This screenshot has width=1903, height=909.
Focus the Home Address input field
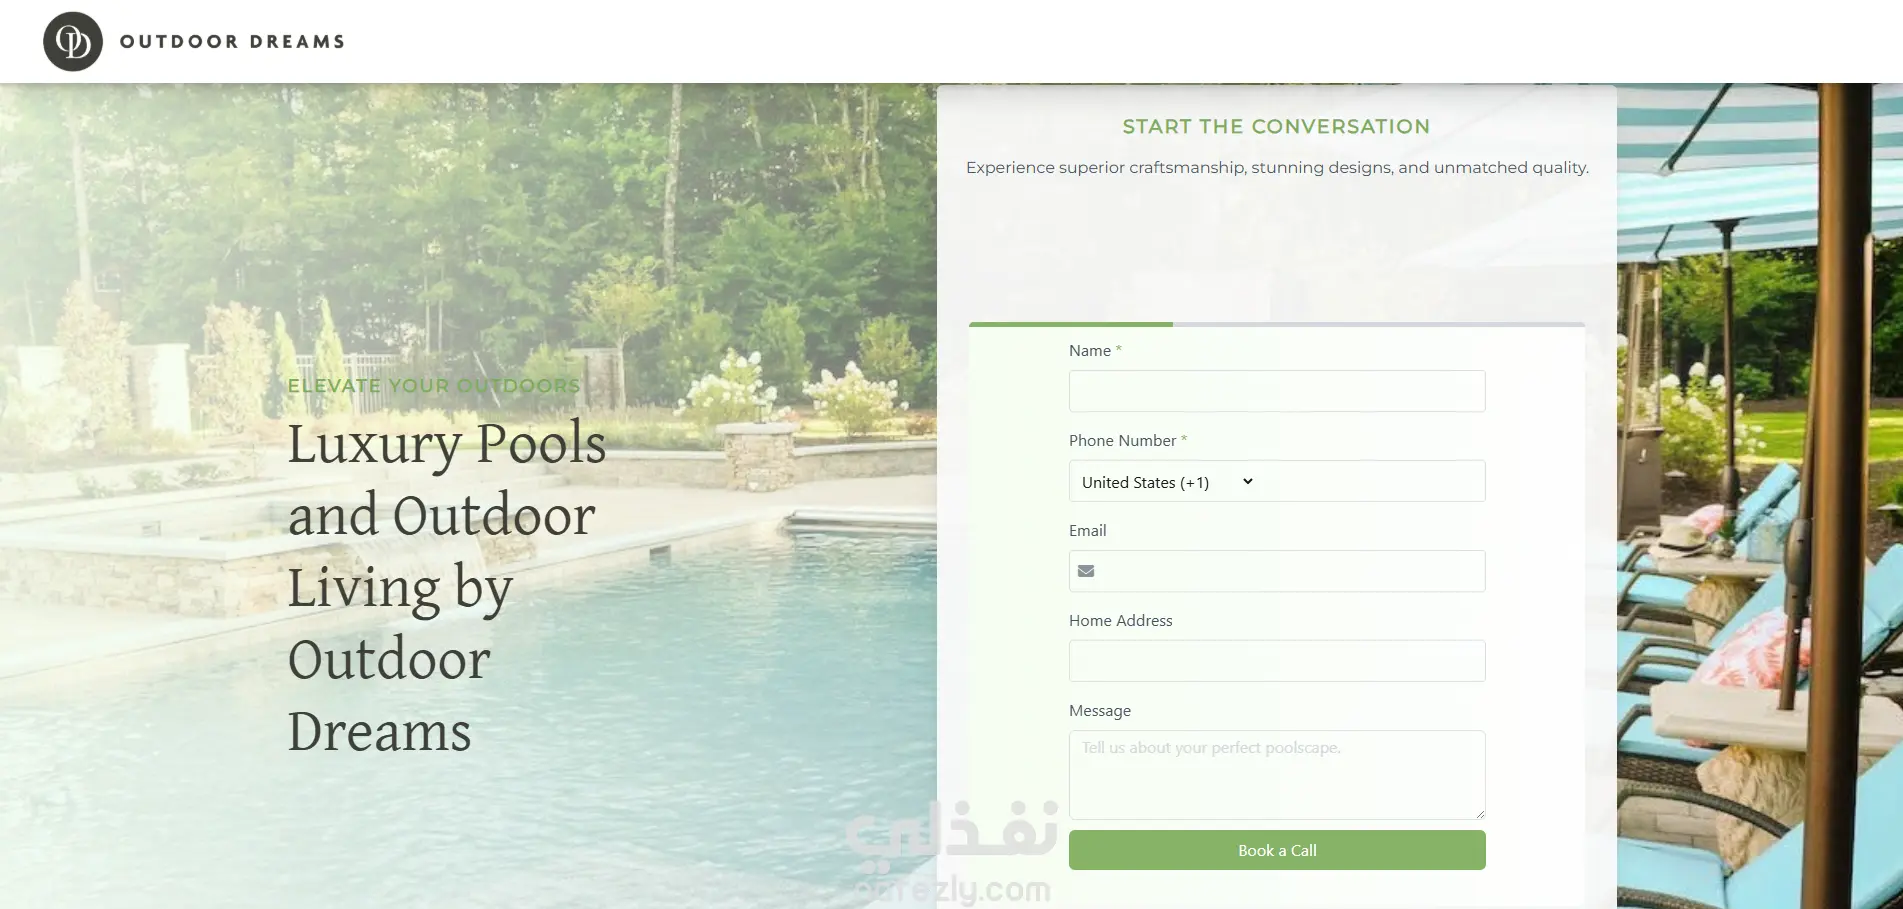click(x=1277, y=661)
